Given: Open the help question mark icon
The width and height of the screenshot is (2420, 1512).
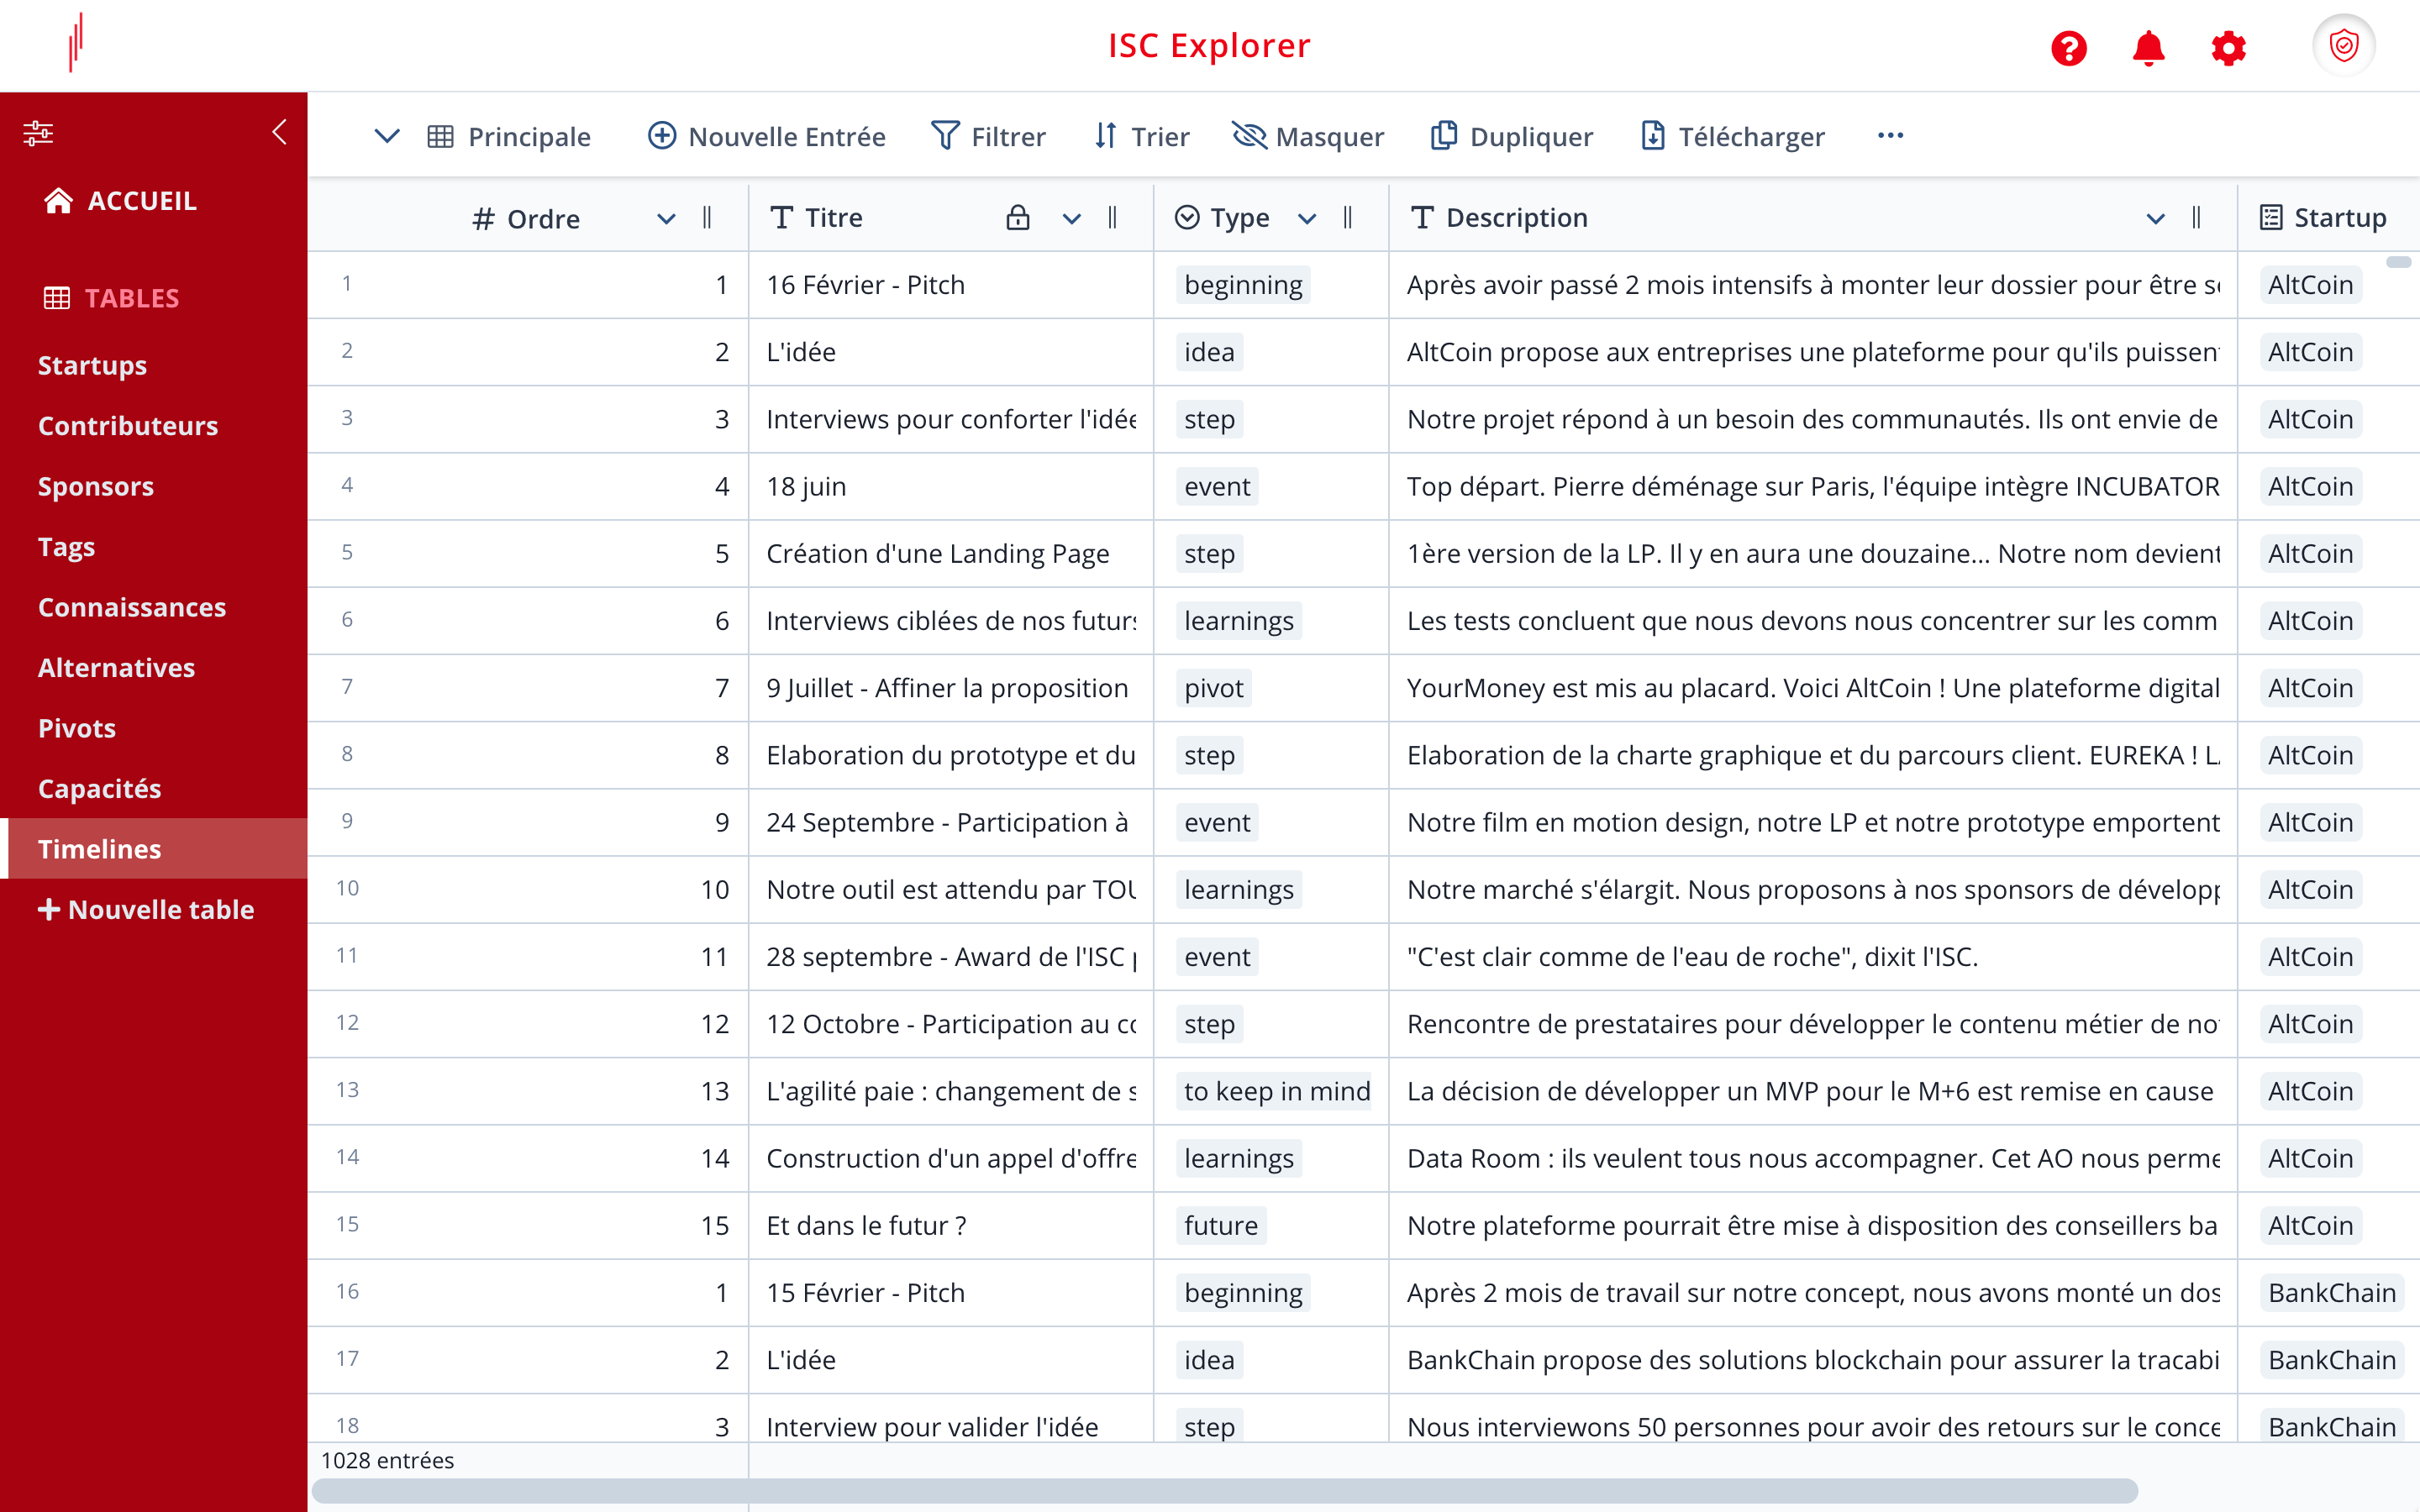Looking at the screenshot, I should point(2068,48).
